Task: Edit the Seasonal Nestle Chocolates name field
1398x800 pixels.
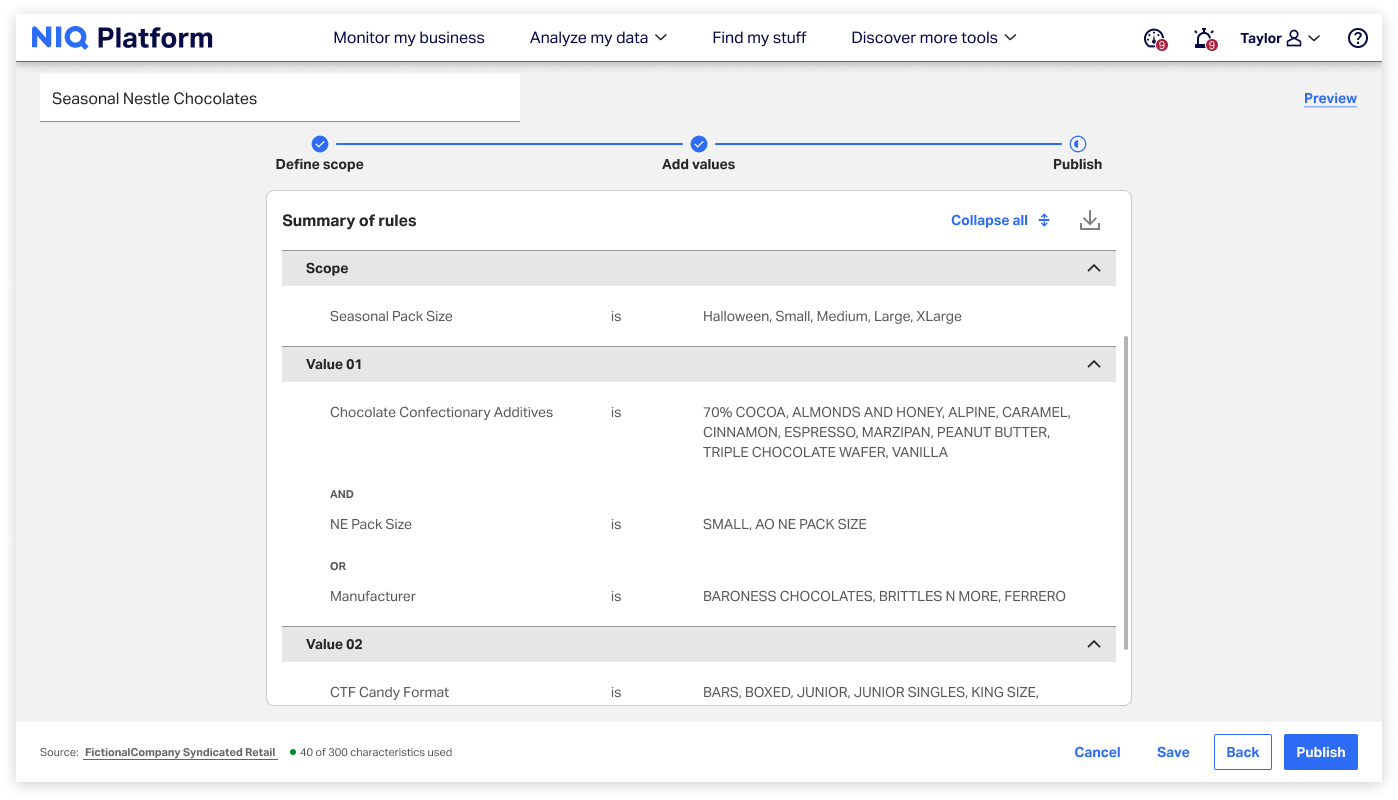Action: click(x=280, y=98)
